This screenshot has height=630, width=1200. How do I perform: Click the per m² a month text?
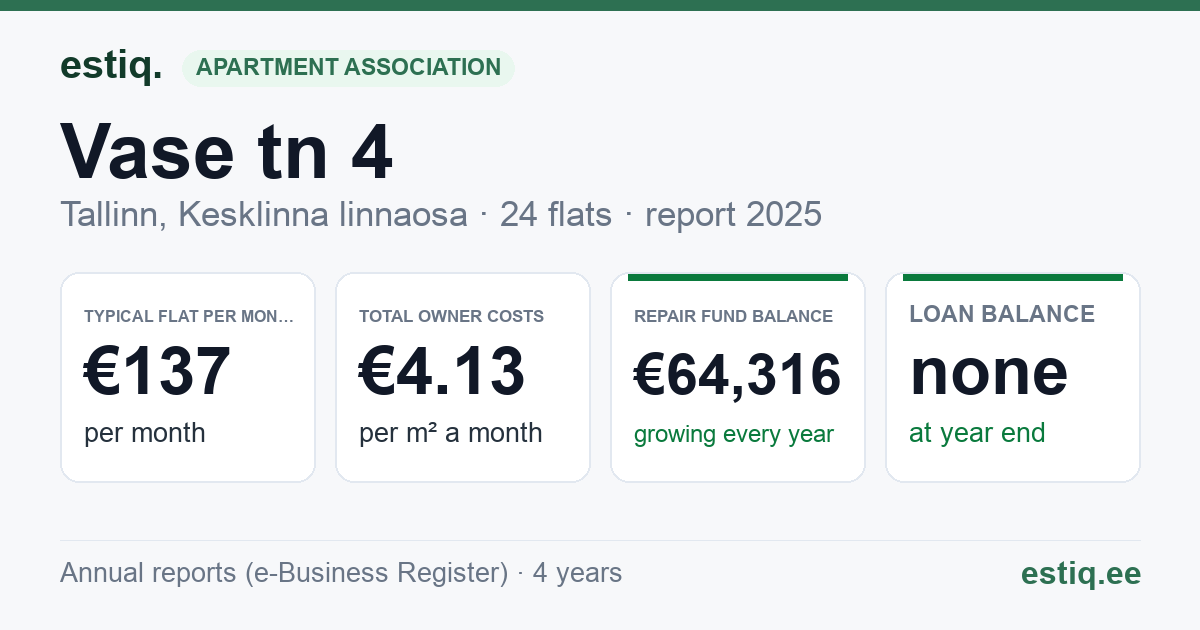[451, 433]
